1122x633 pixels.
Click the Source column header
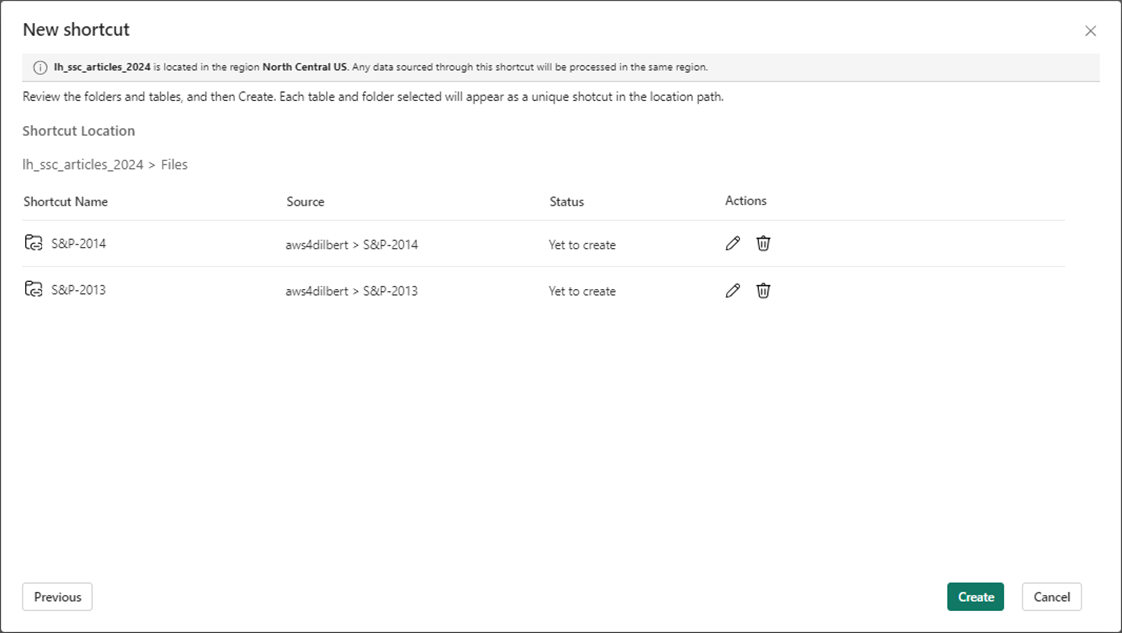(x=305, y=201)
